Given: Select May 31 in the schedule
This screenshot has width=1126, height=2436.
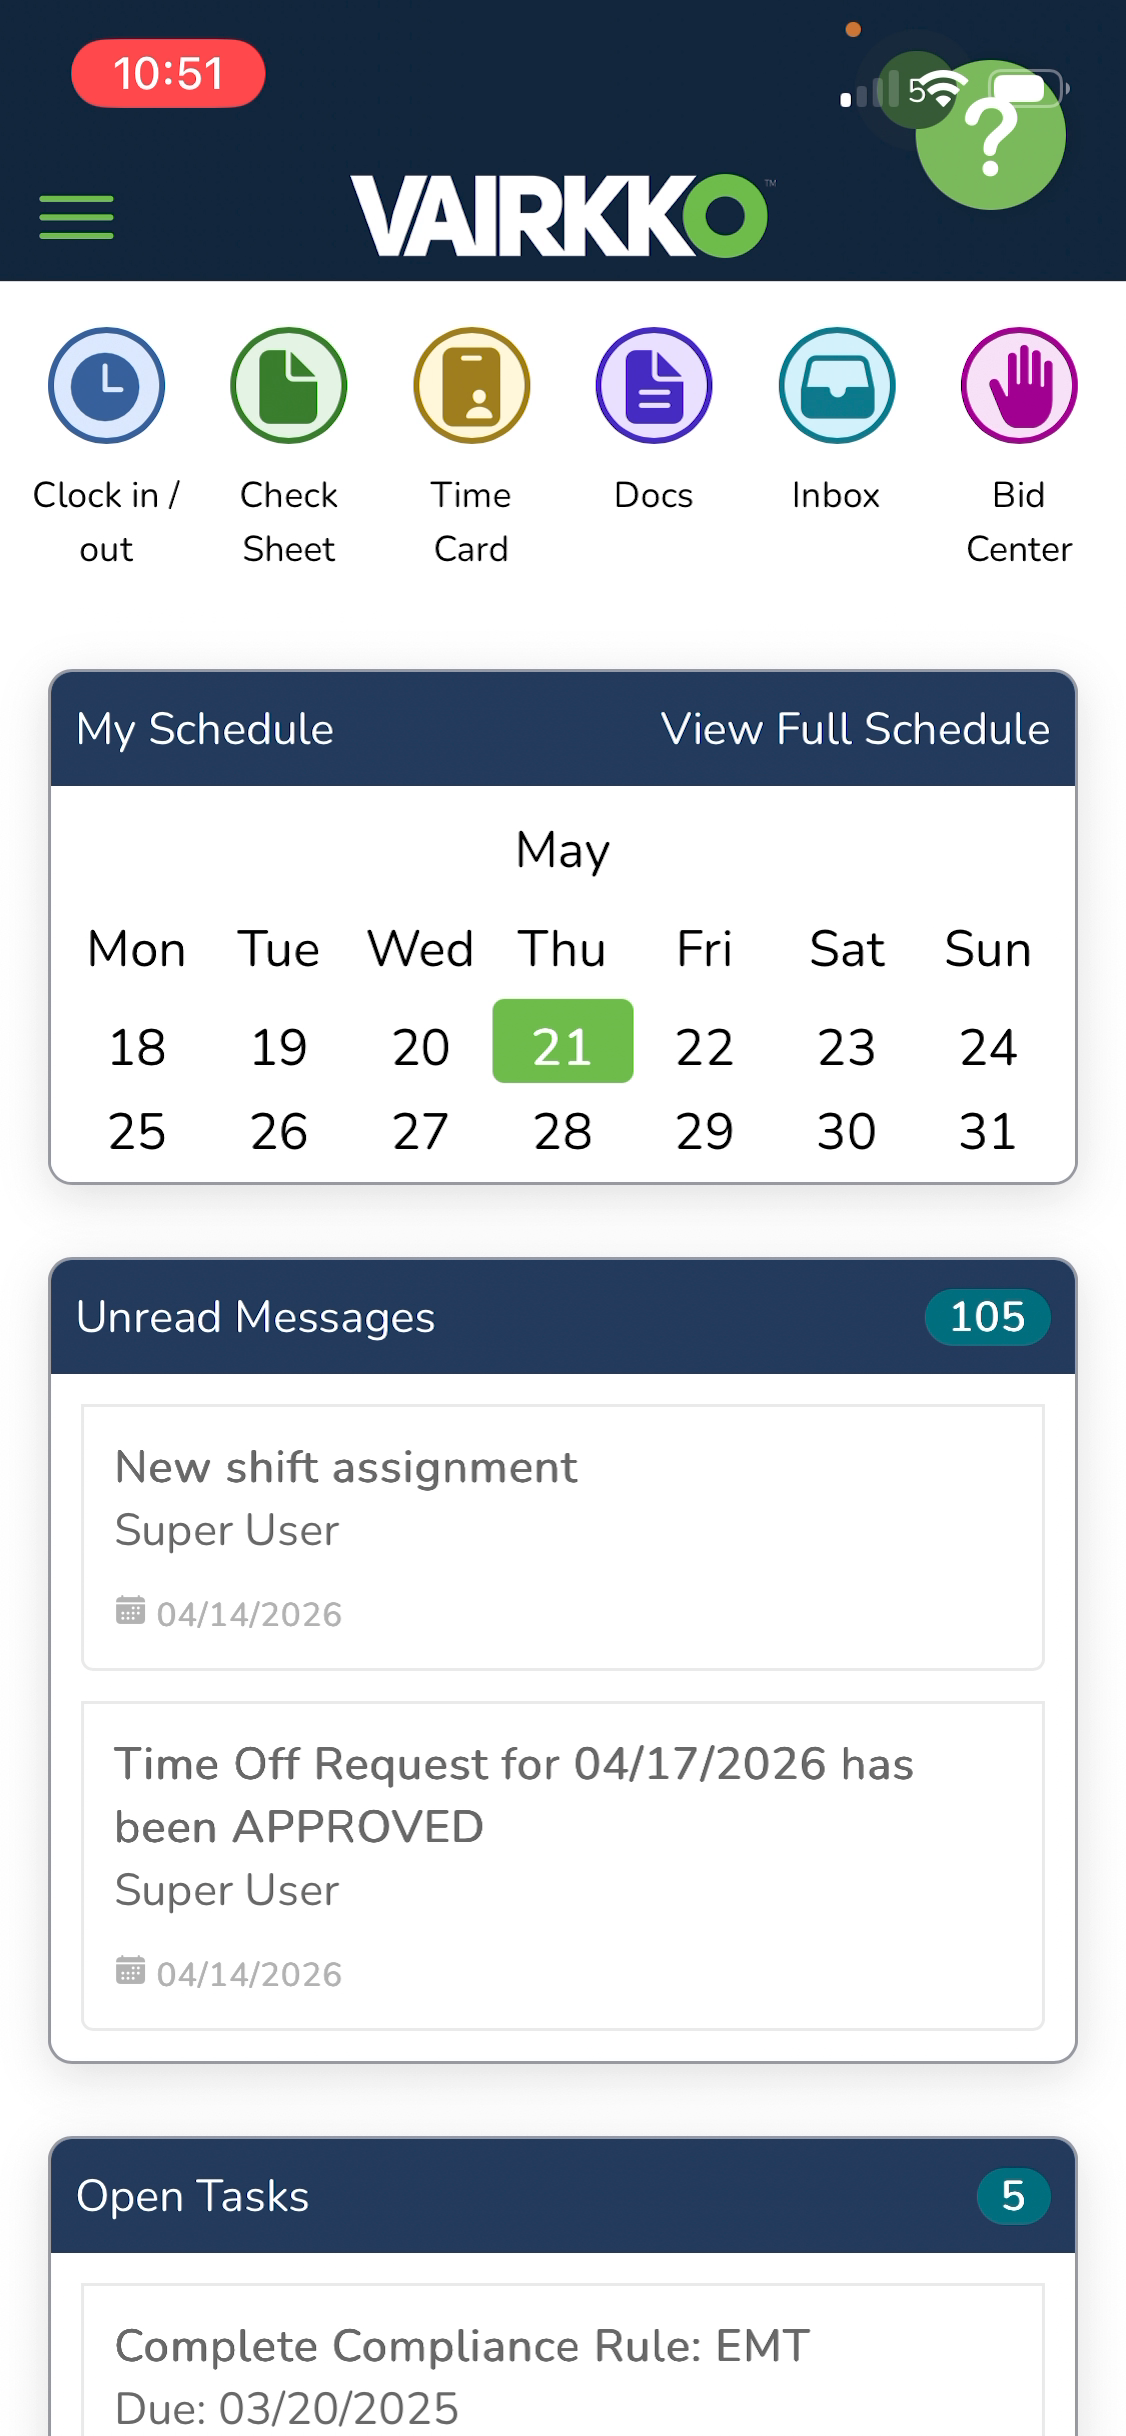Looking at the screenshot, I should tap(988, 1131).
